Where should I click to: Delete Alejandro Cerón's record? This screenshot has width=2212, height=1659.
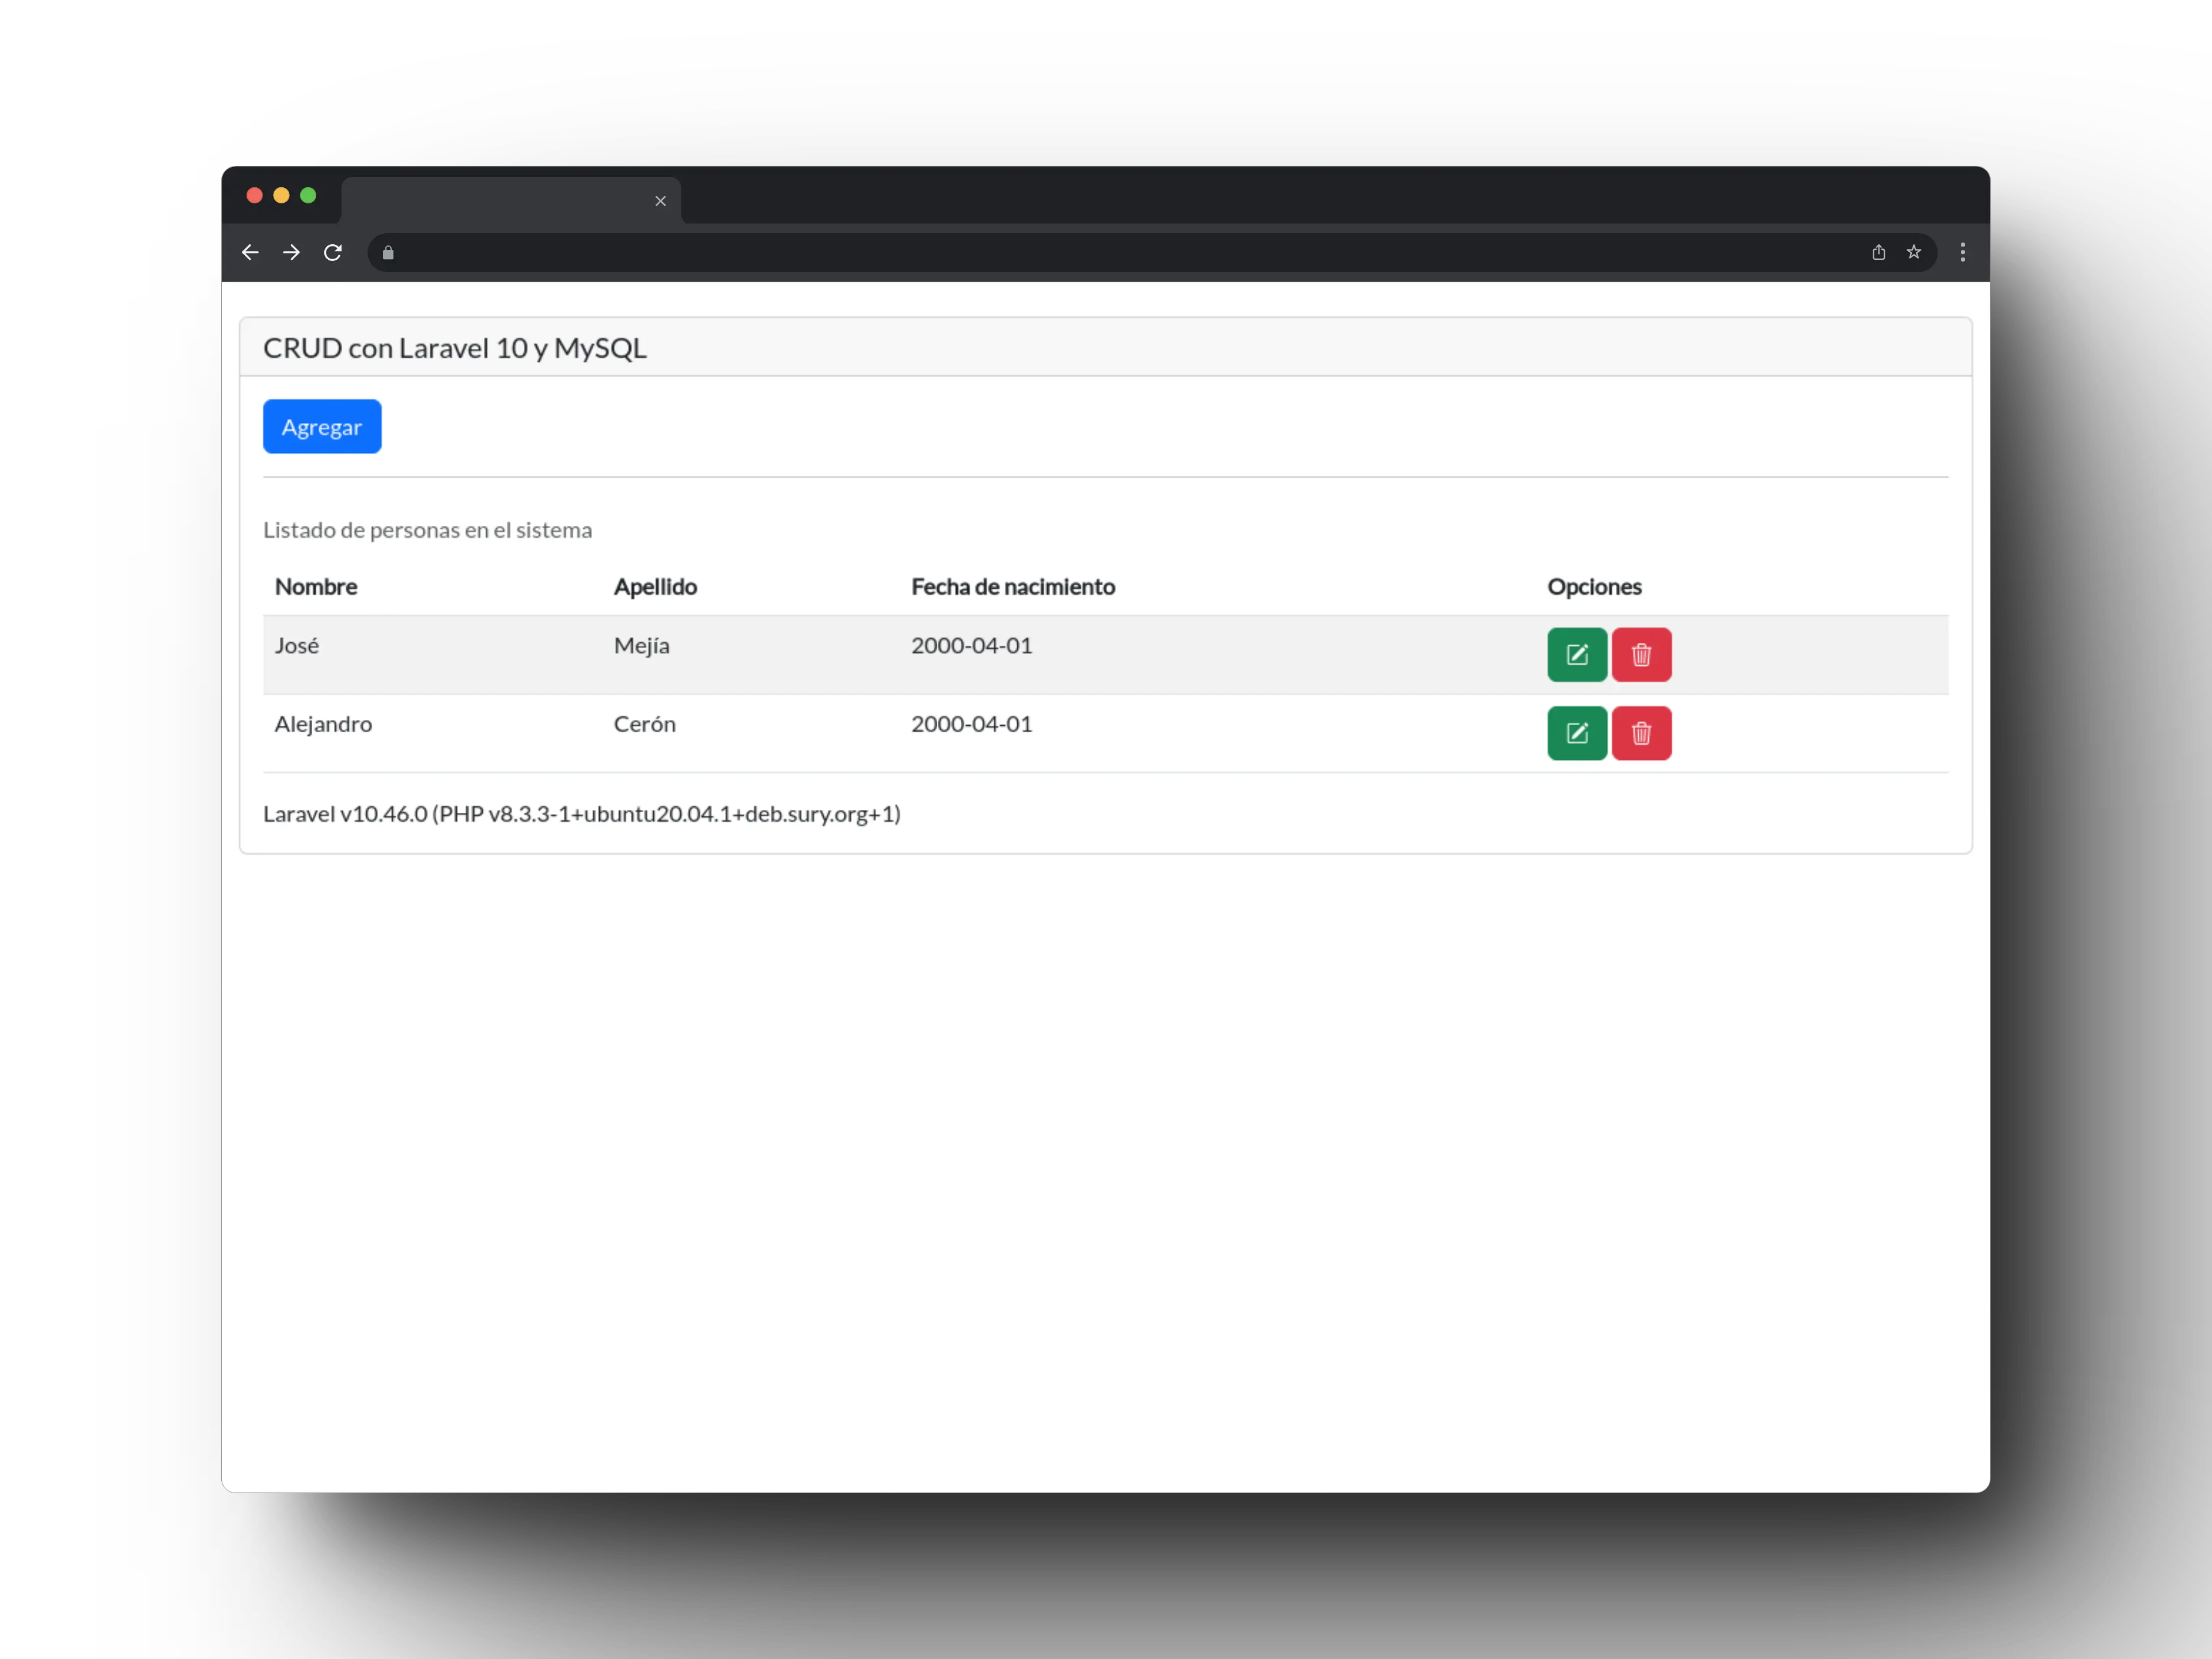pyautogui.click(x=1641, y=733)
